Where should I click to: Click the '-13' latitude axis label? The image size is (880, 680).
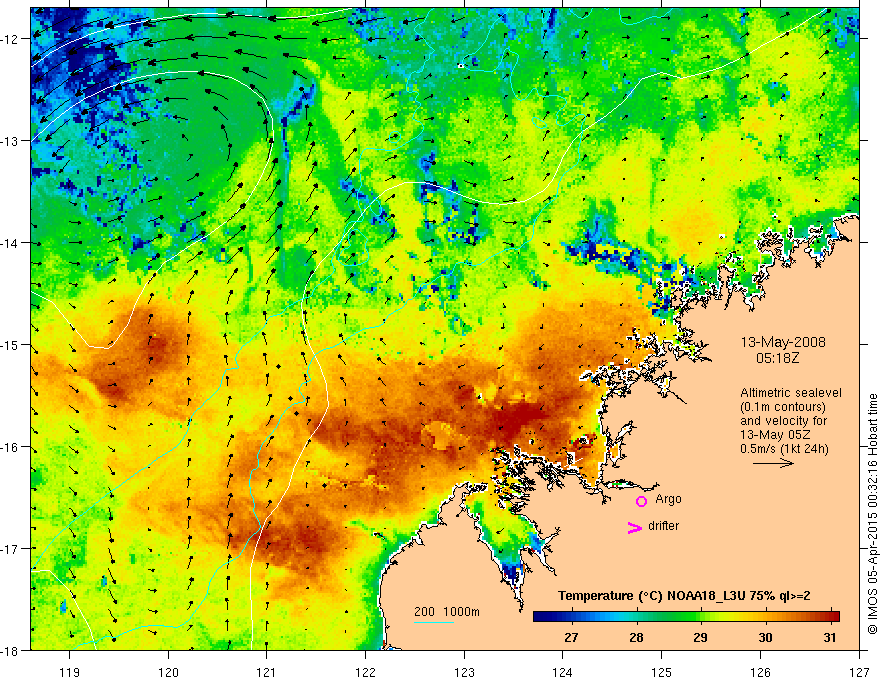(x=11, y=141)
